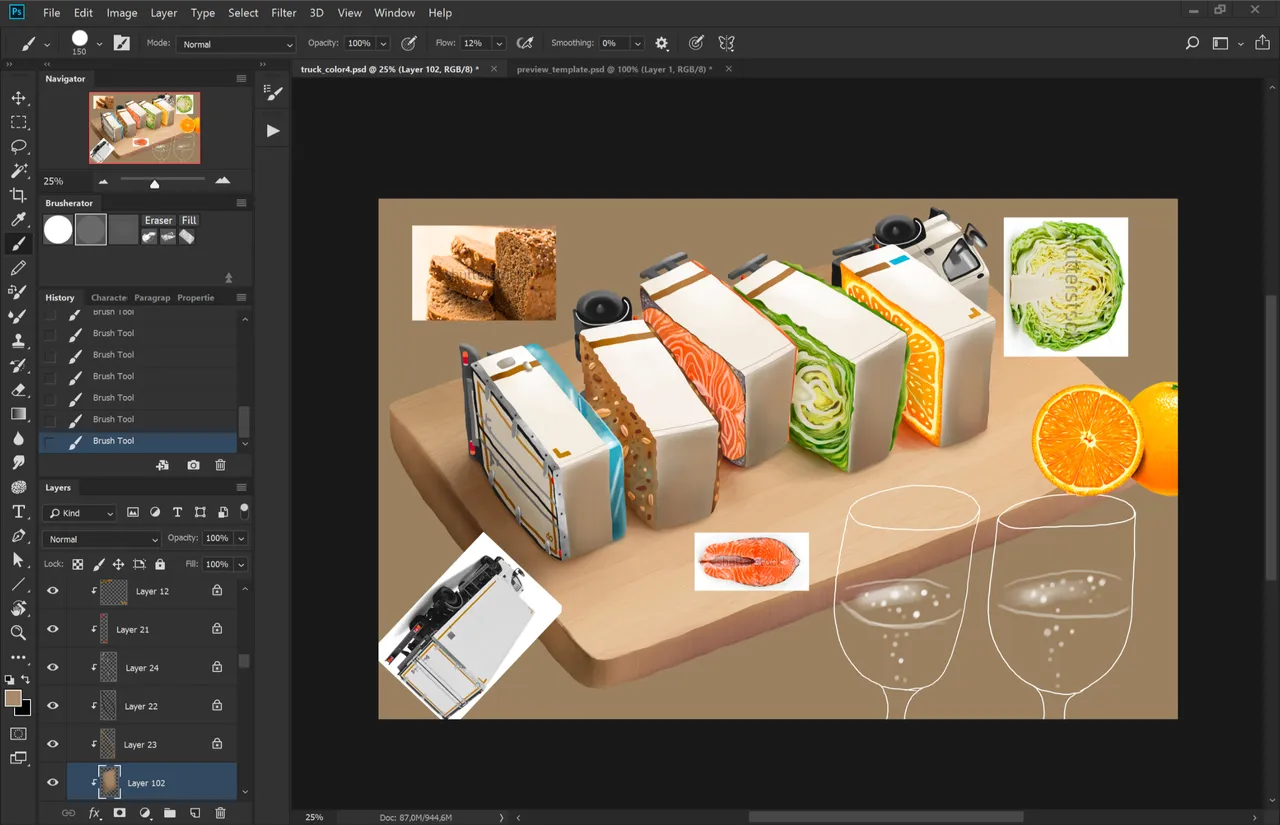The width and height of the screenshot is (1280, 825).
Task: Open layer blend mode Normal dropdown
Action: [101, 539]
